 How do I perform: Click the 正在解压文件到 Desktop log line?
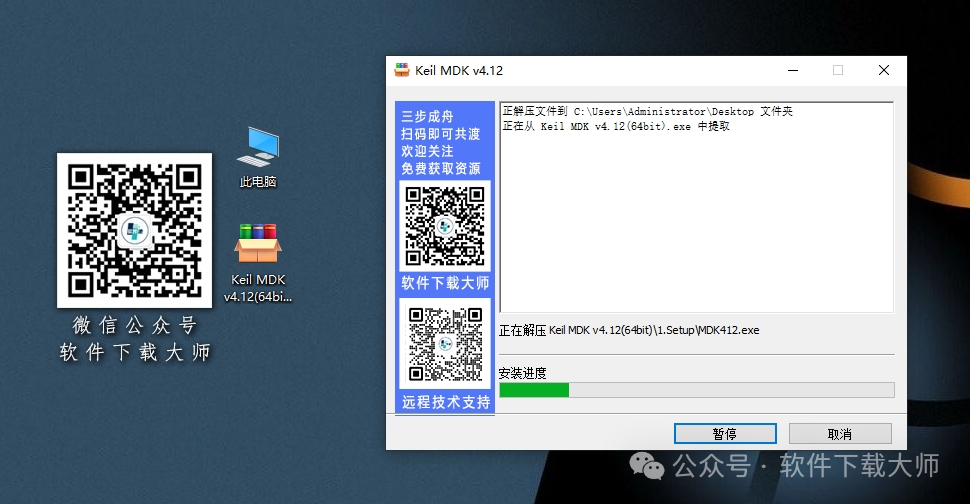pyautogui.click(x=647, y=111)
